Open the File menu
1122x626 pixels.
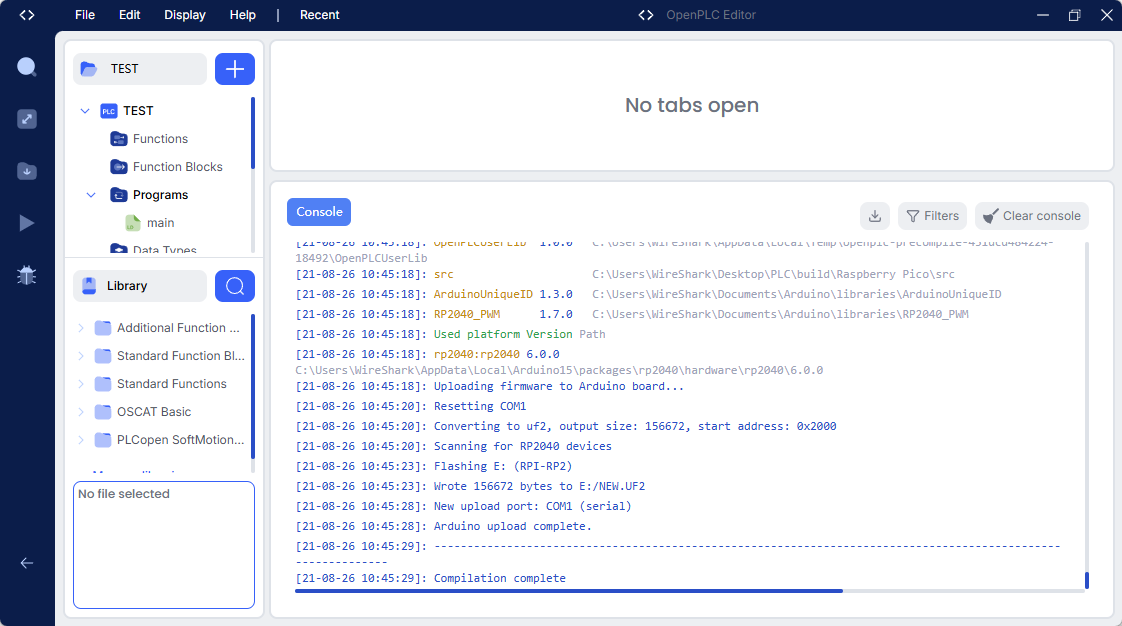point(84,15)
